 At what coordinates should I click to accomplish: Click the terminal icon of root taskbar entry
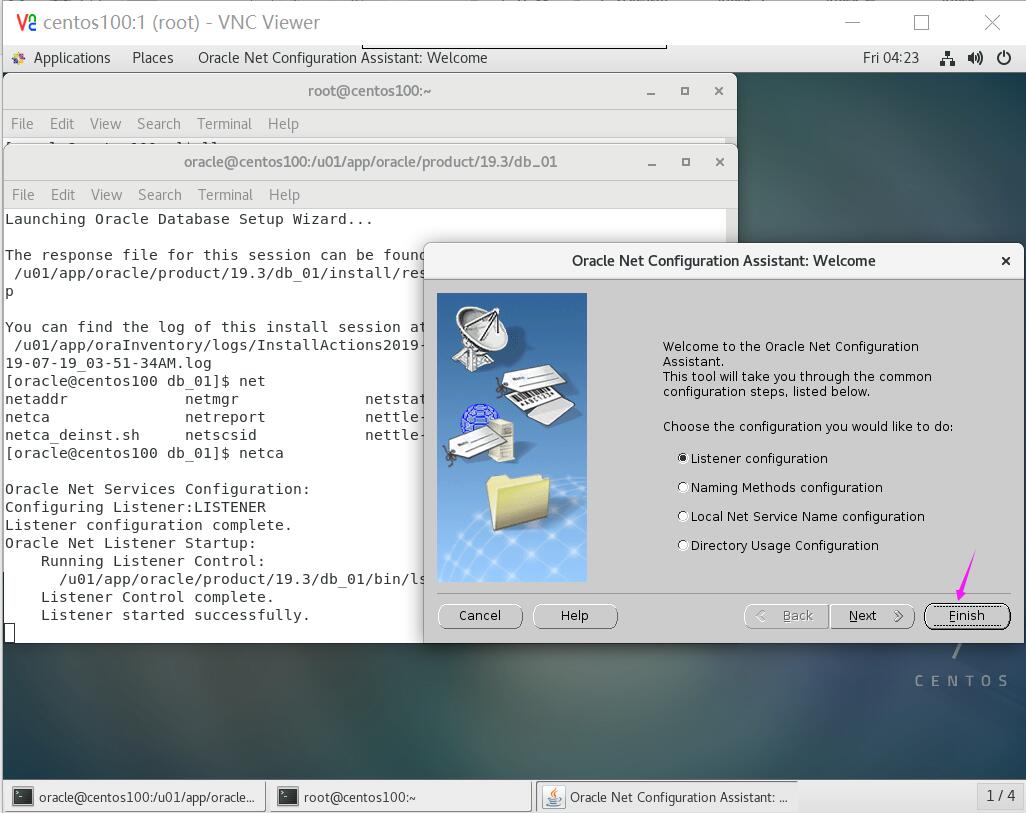(288, 797)
